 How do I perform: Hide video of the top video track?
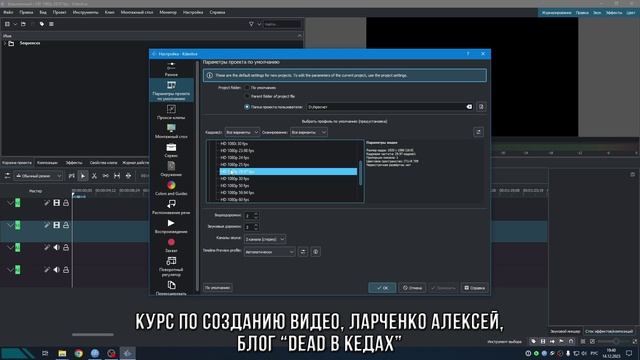point(56,203)
